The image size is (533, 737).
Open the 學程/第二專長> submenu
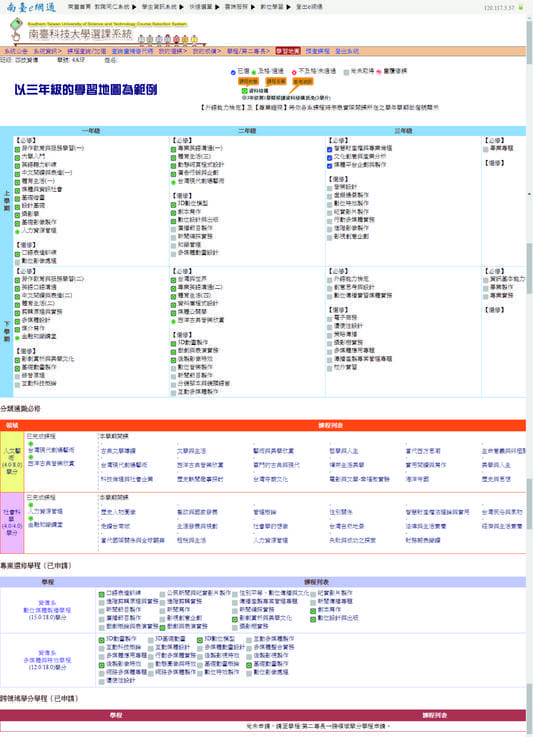pyautogui.click(x=249, y=51)
